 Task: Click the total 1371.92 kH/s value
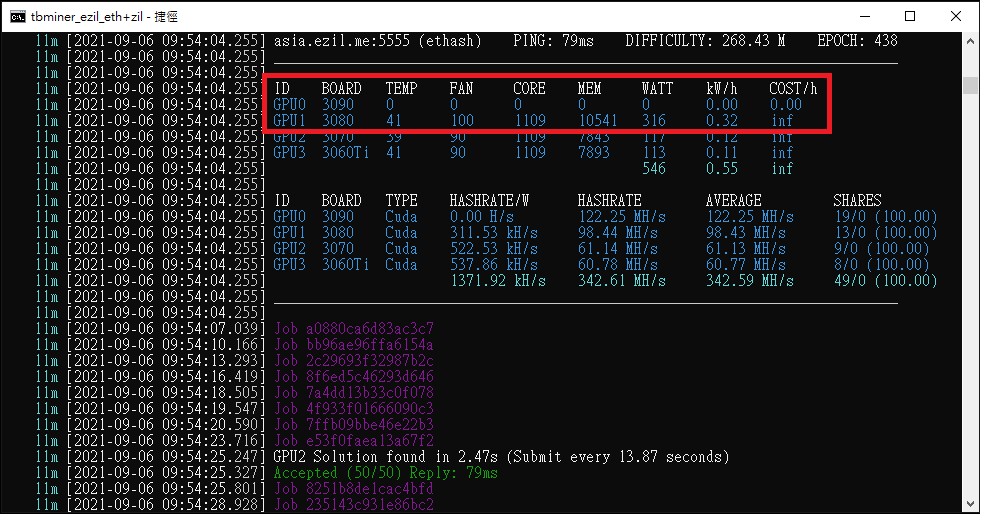coord(498,281)
